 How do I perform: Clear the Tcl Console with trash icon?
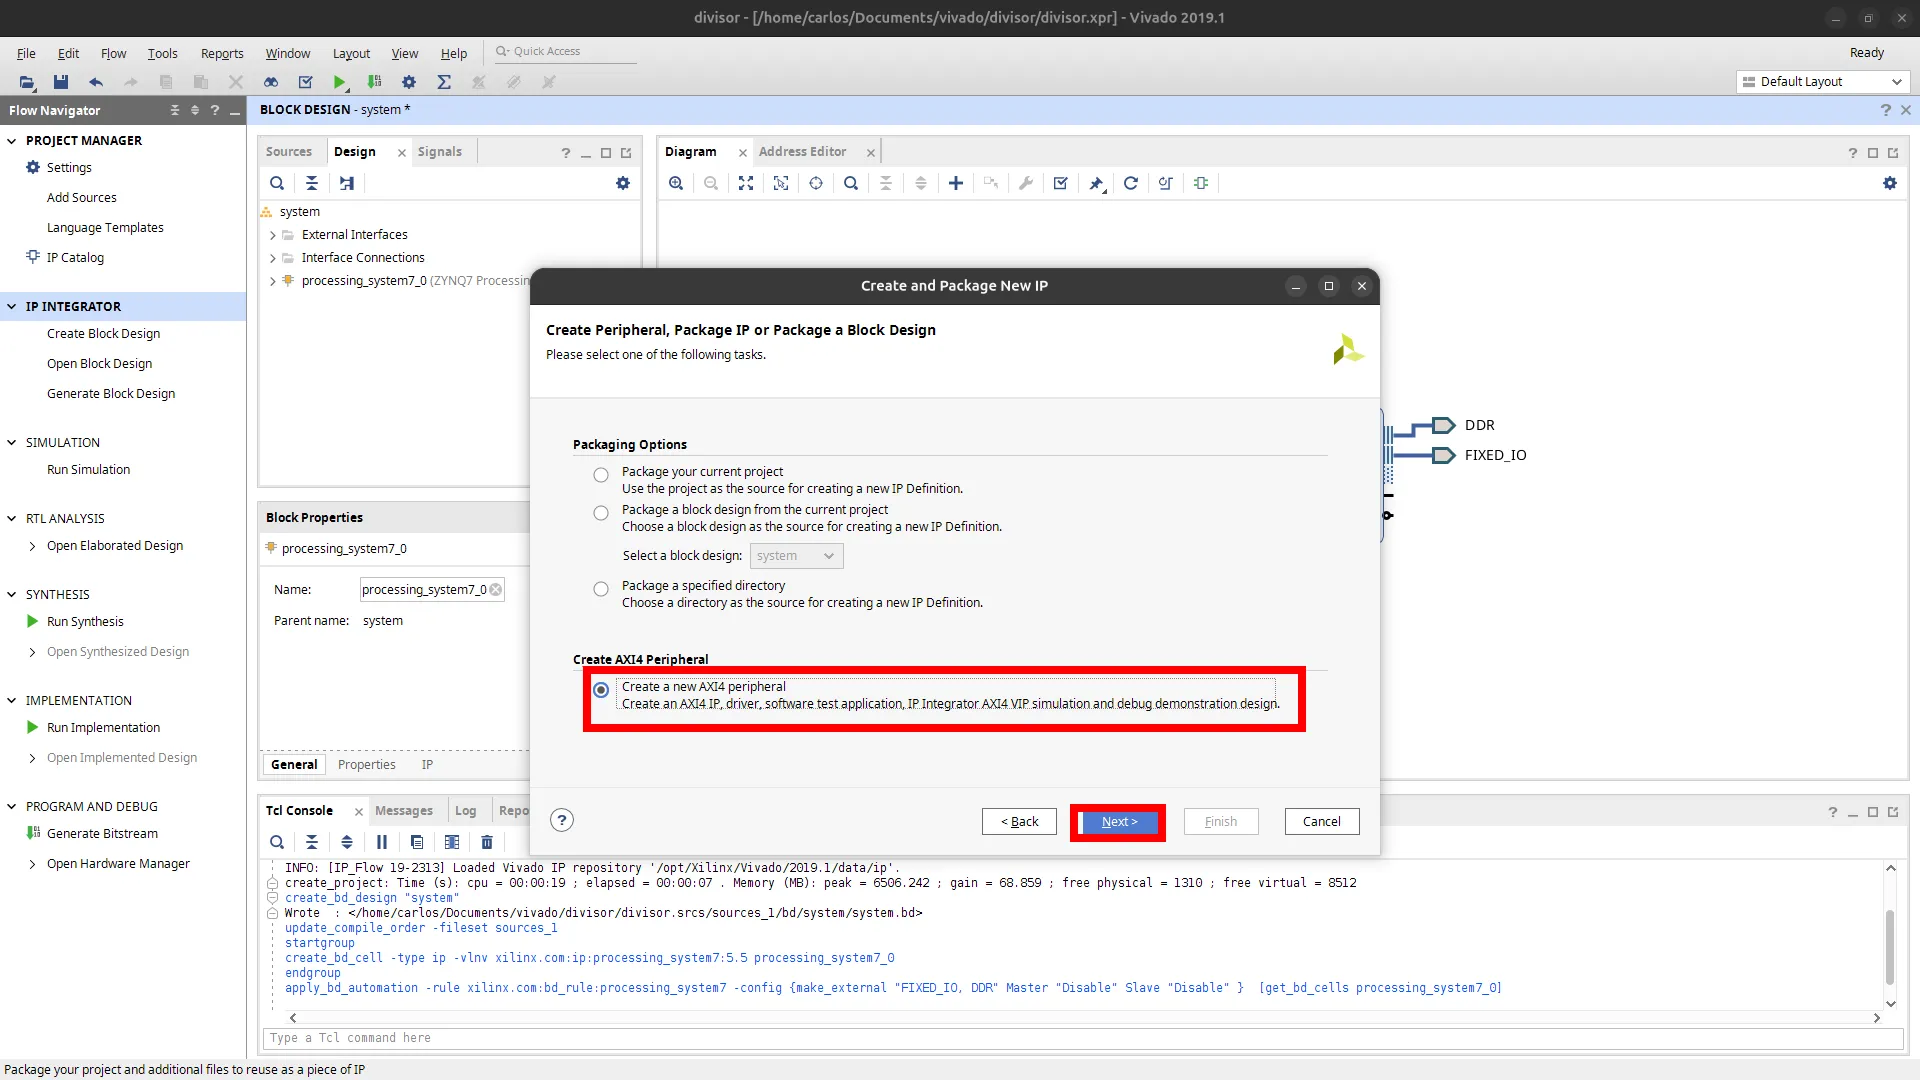pos(487,842)
